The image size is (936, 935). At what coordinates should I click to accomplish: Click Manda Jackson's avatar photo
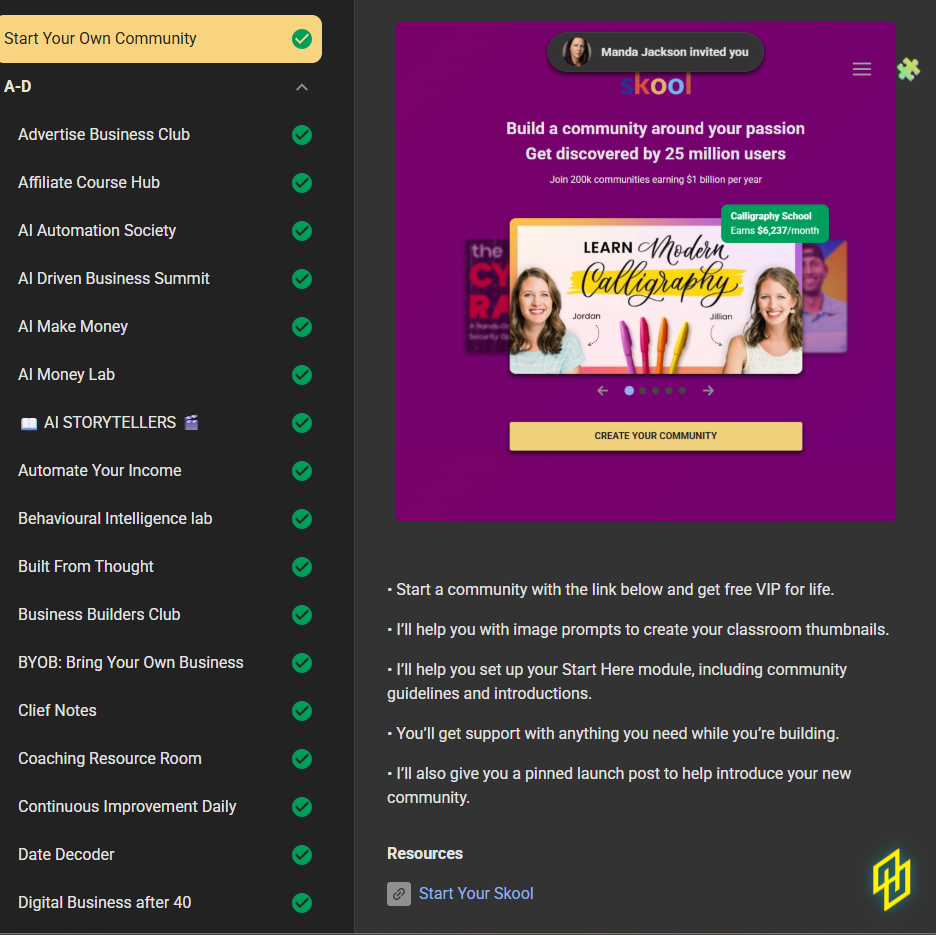577,52
